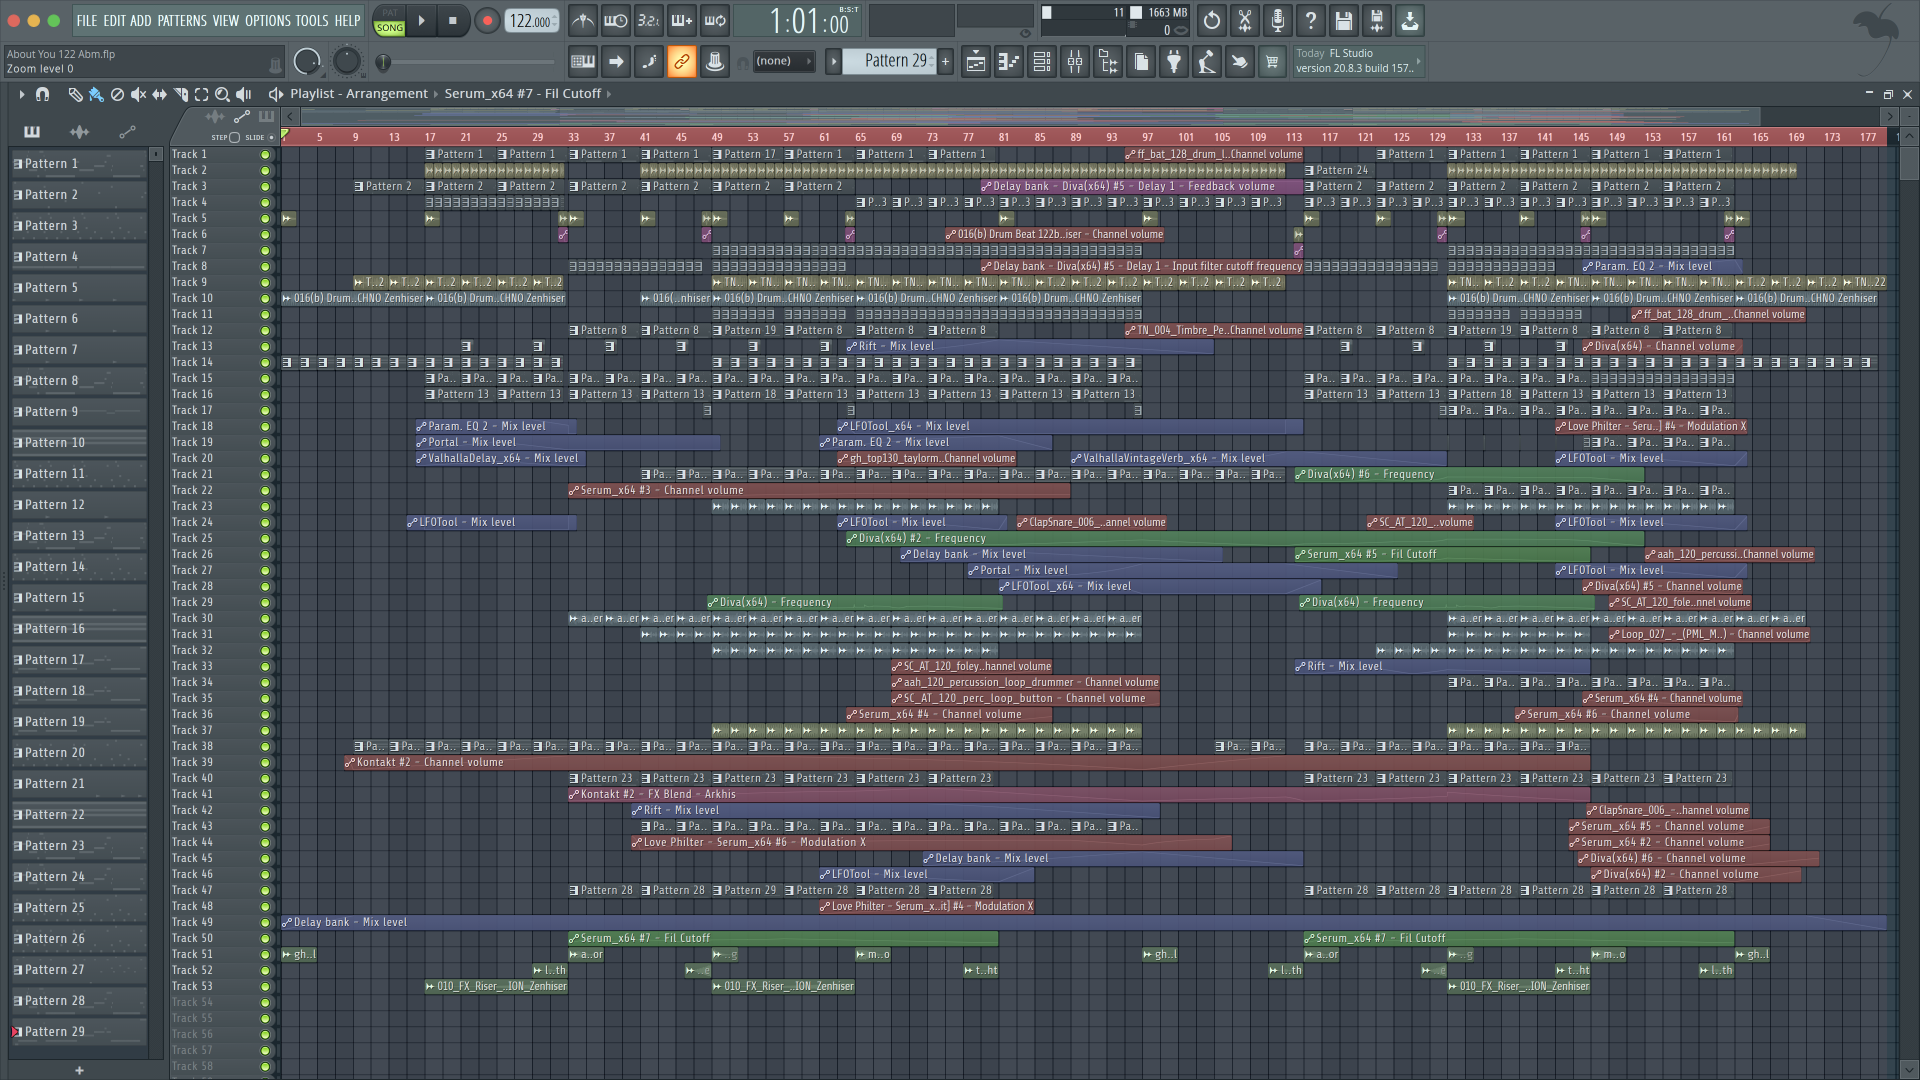Enable wait for input before recording
Image resolution: width=1920 pixels, height=1080 pixels.
coord(616,20)
